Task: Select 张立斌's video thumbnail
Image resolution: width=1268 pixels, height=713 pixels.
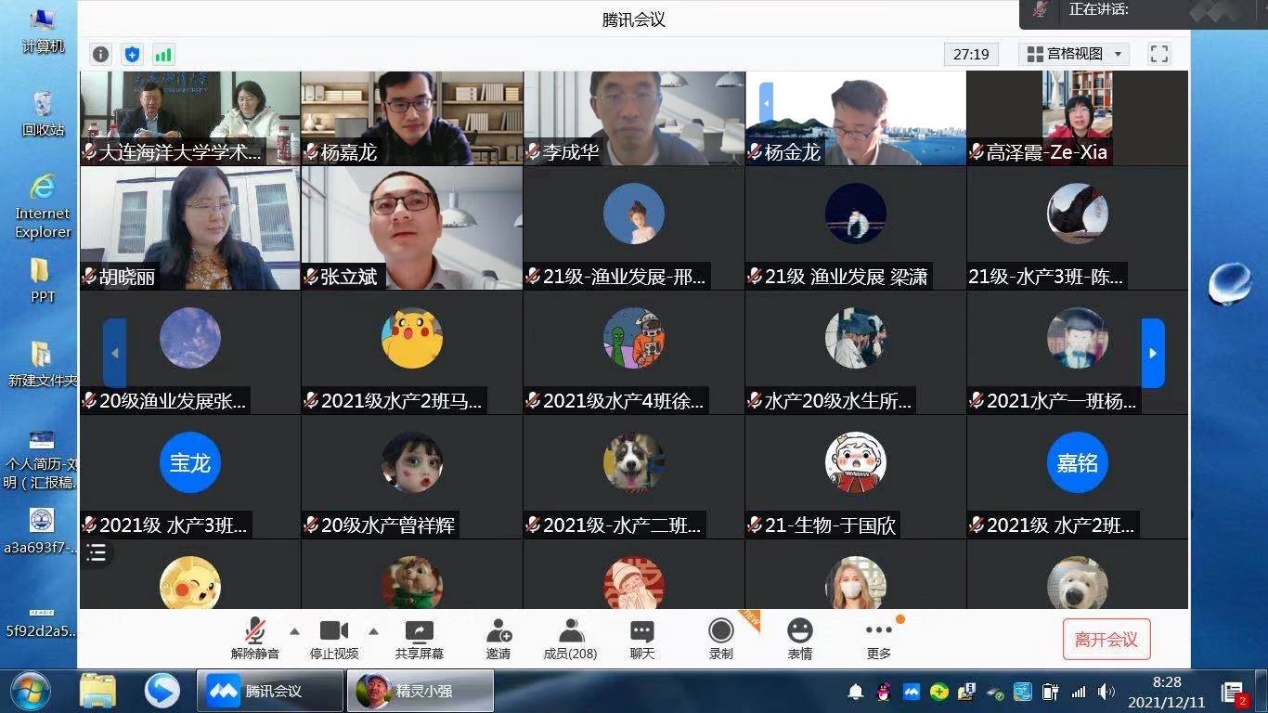Action: point(412,228)
